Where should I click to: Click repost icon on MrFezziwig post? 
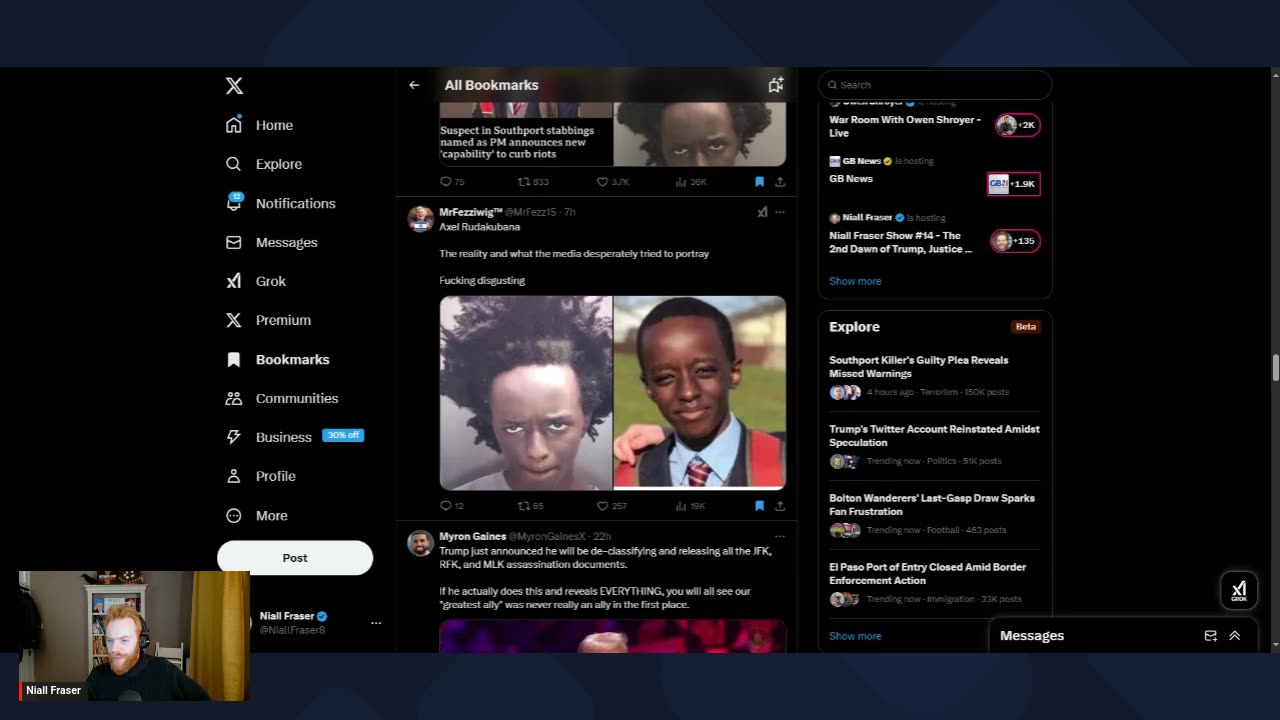click(x=524, y=506)
